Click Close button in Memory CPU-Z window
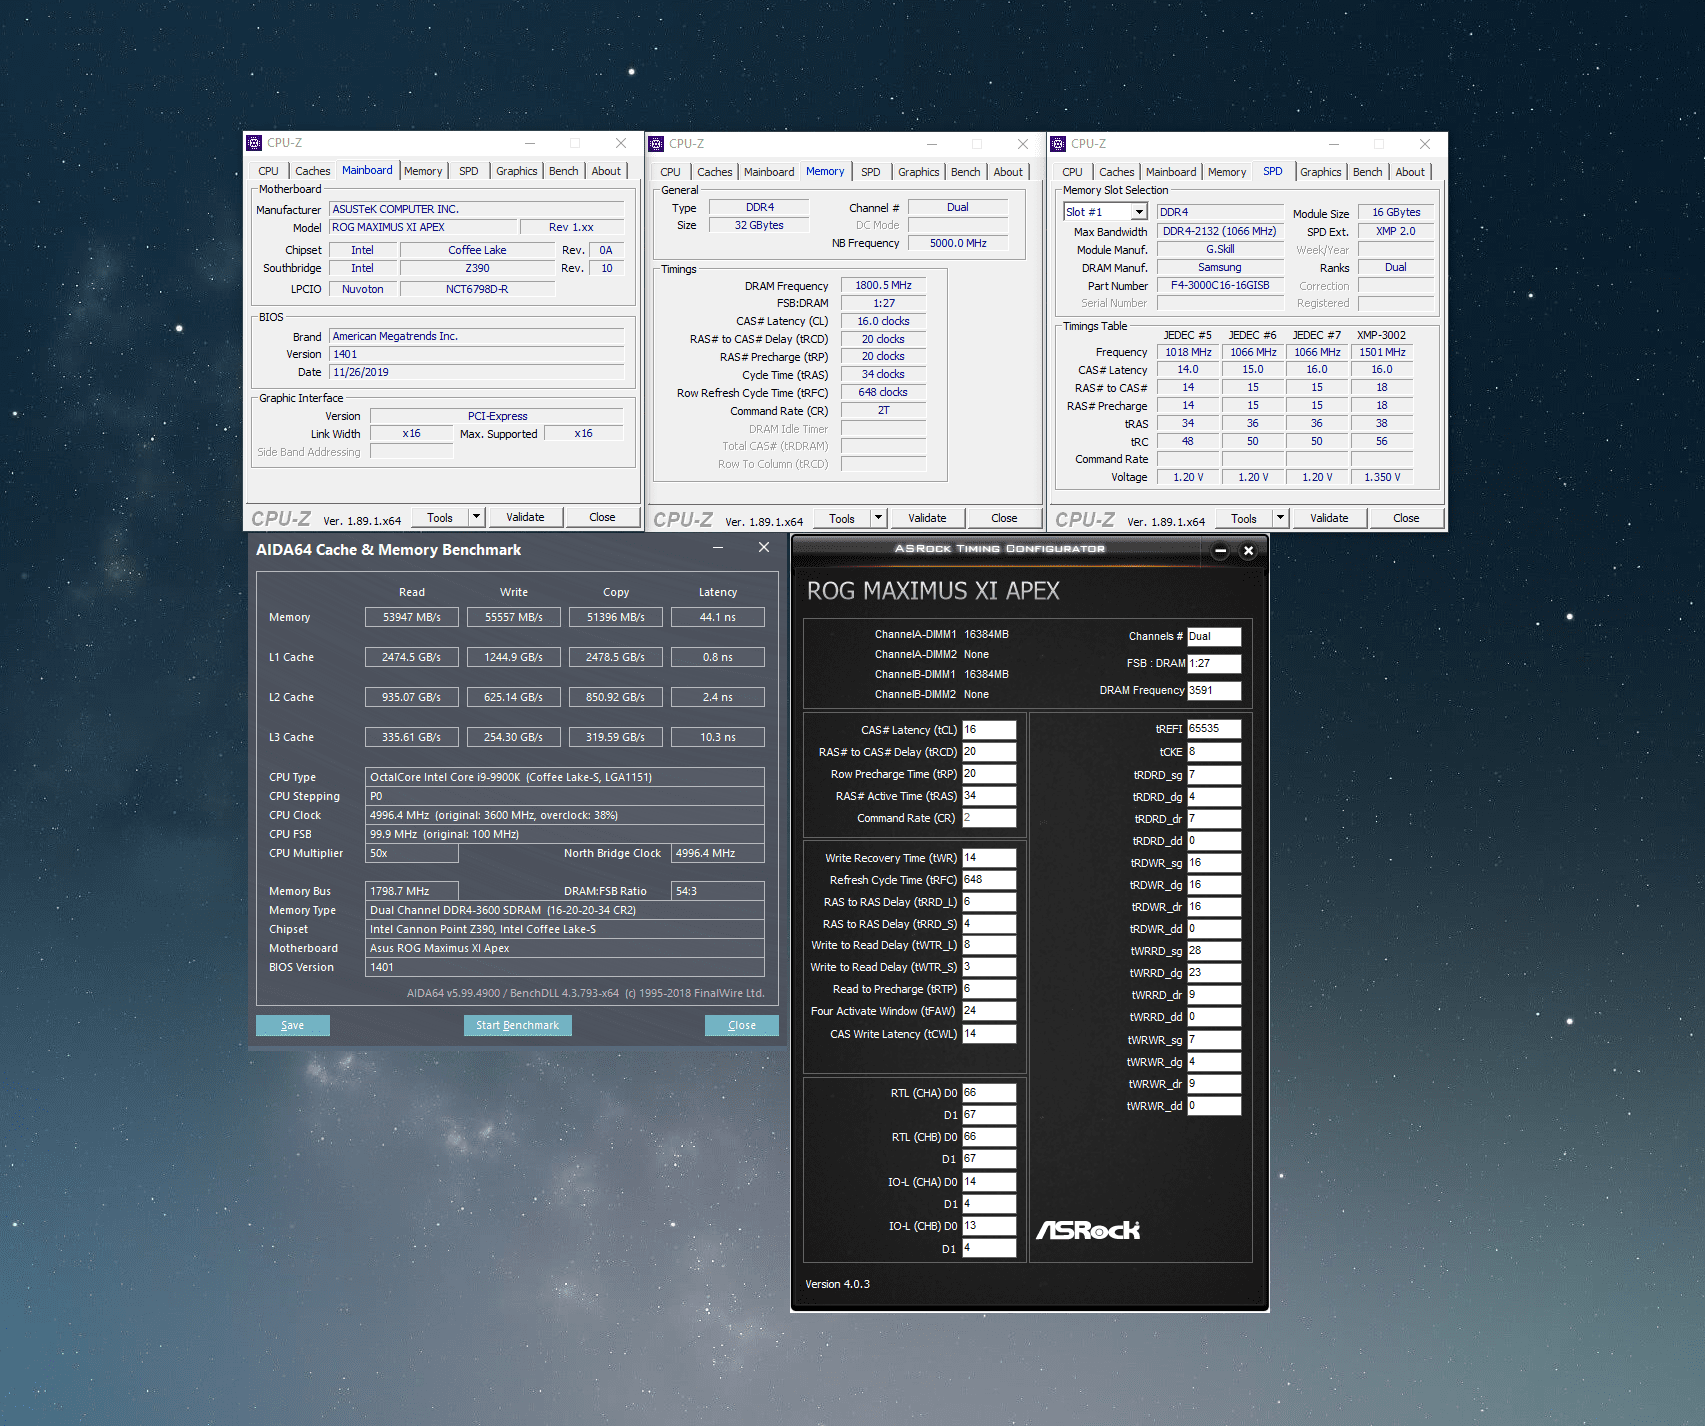This screenshot has height=1426, width=1705. (1004, 518)
